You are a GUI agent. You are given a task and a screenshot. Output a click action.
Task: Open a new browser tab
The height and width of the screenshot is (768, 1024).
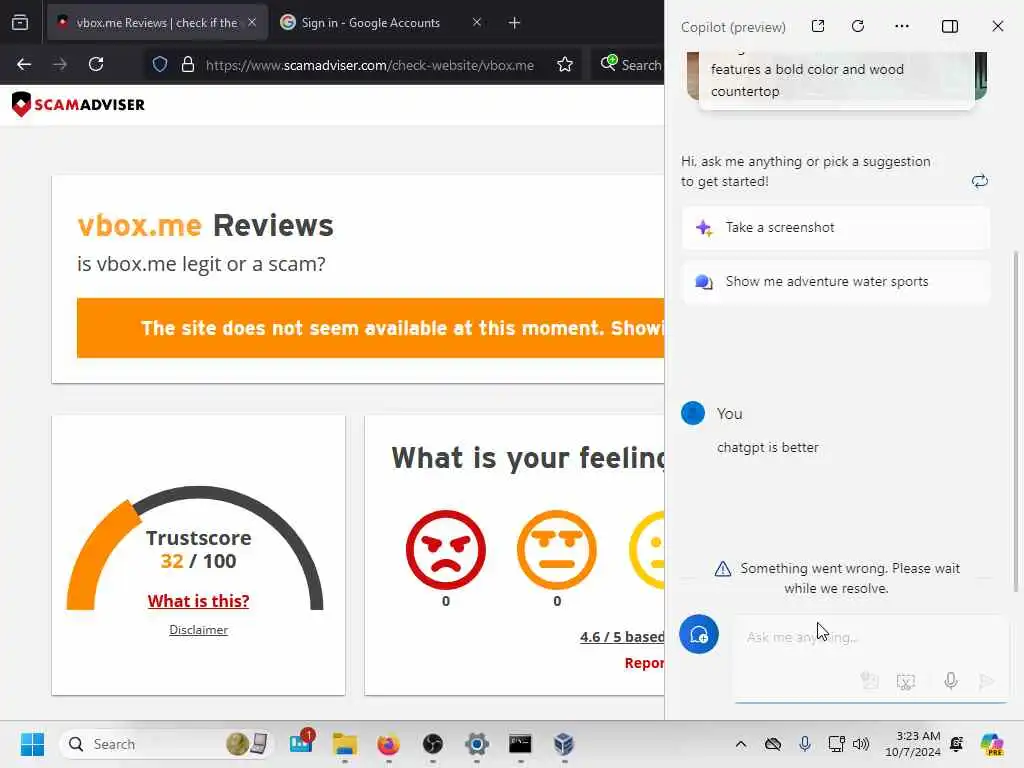514,23
